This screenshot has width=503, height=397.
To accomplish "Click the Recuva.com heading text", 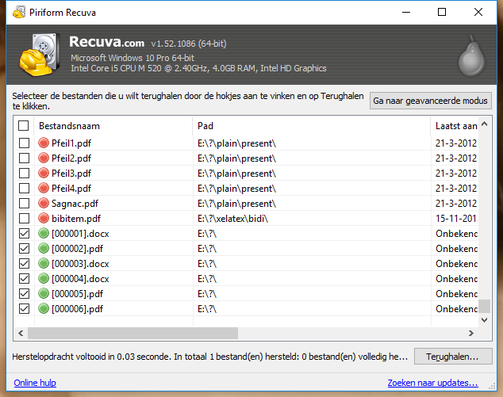I will tap(107, 42).
